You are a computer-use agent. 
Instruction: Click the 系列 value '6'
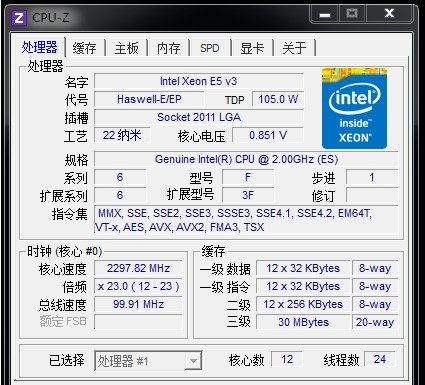click(120, 177)
